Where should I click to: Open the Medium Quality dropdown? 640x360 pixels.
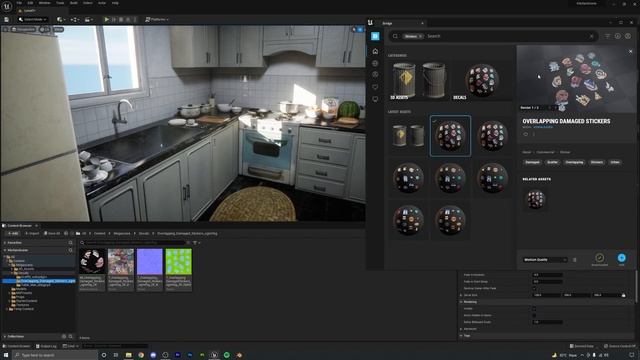click(x=545, y=260)
